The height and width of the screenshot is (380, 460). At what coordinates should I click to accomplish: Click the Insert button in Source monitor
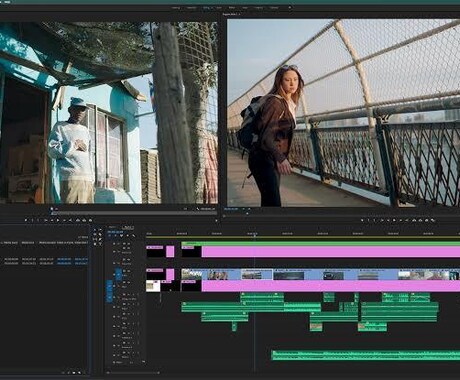point(78,220)
